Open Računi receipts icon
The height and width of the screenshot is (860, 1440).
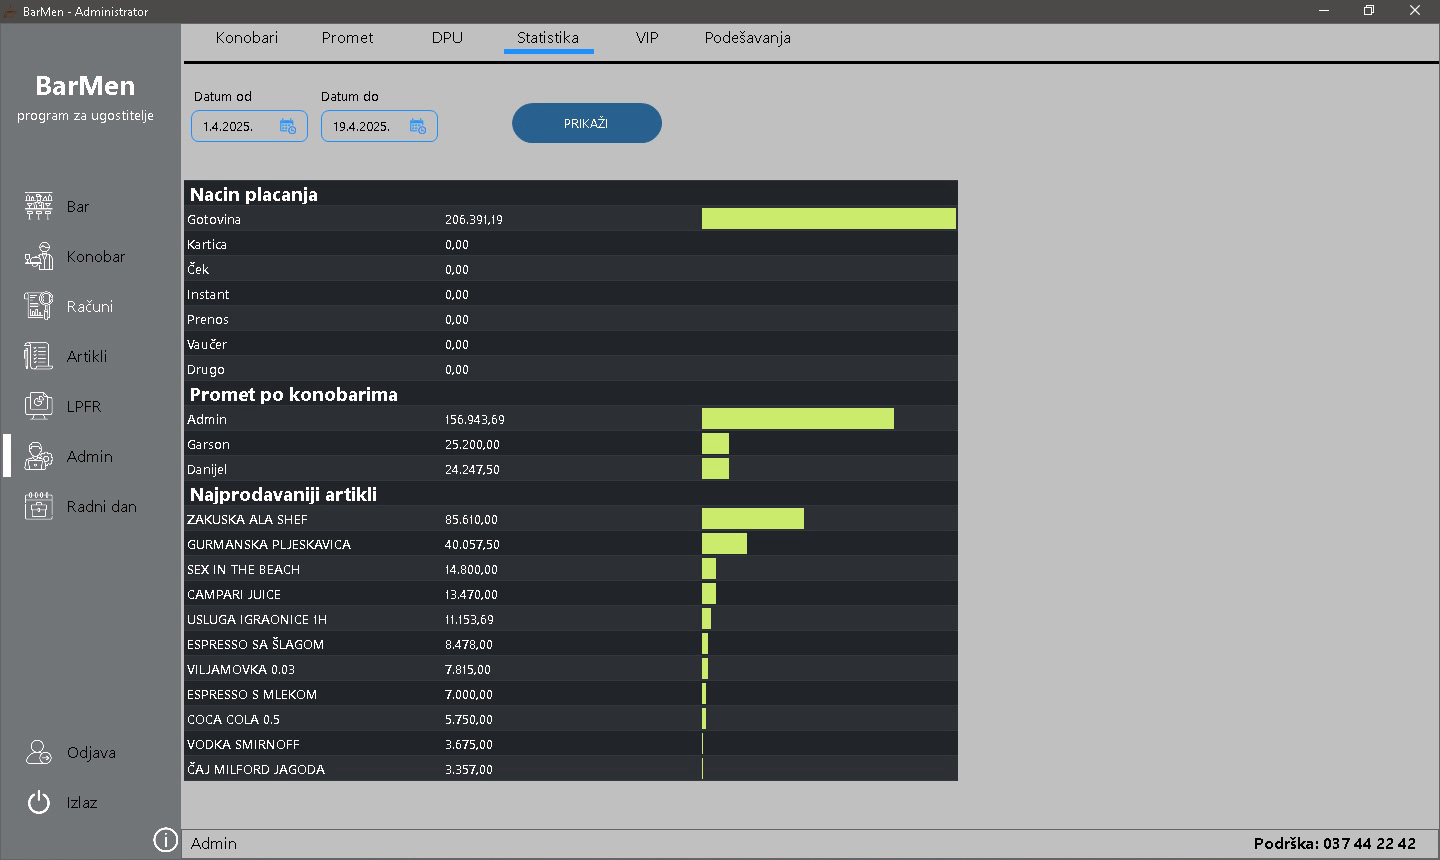pos(38,306)
